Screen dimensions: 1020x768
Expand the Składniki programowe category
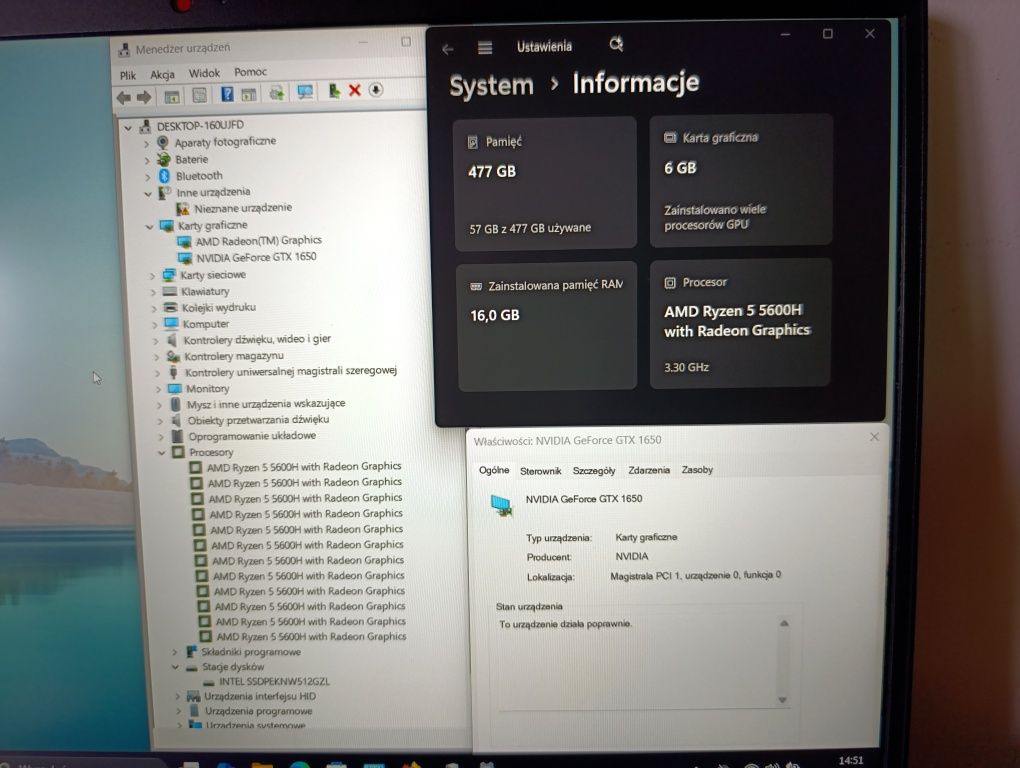click(174, 652)
